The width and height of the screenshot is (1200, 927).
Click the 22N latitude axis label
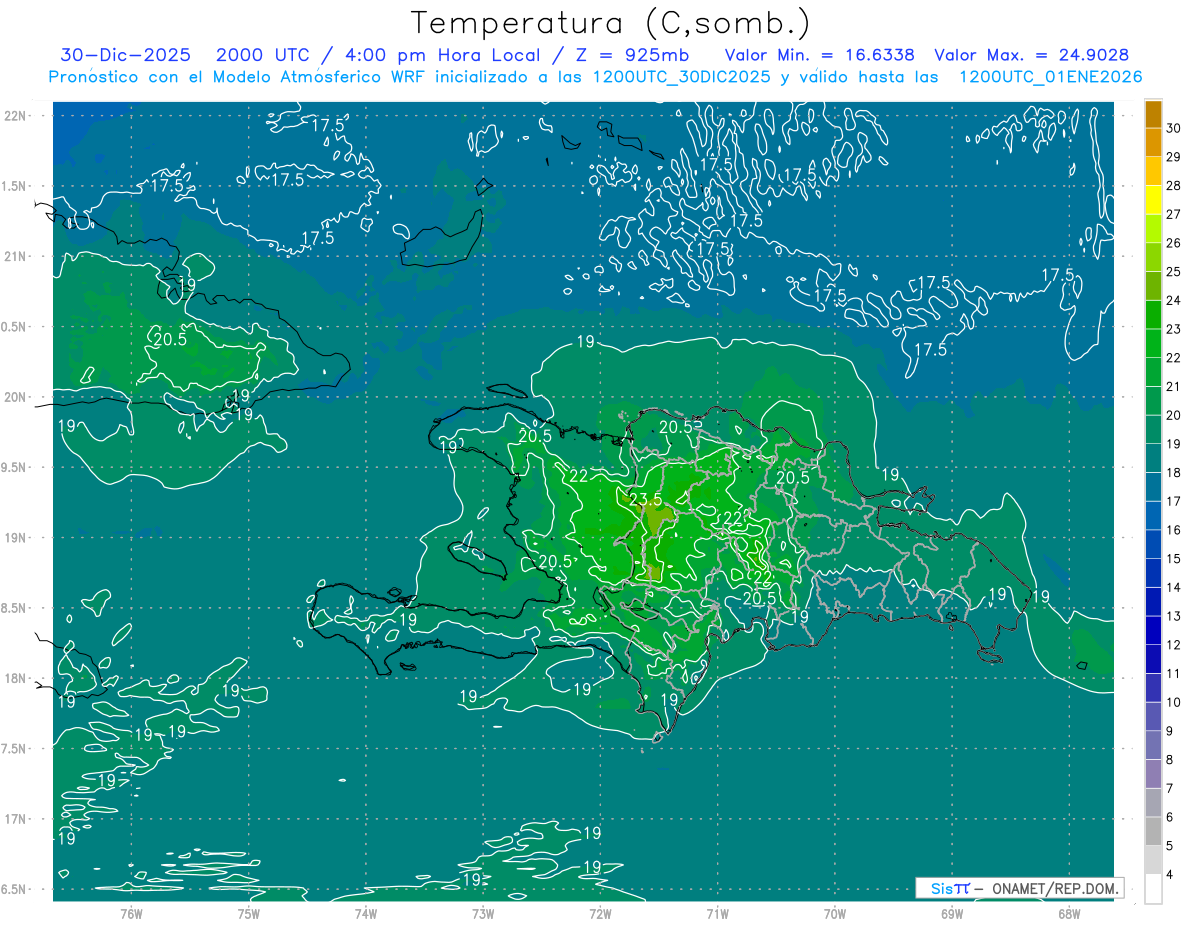15,116
